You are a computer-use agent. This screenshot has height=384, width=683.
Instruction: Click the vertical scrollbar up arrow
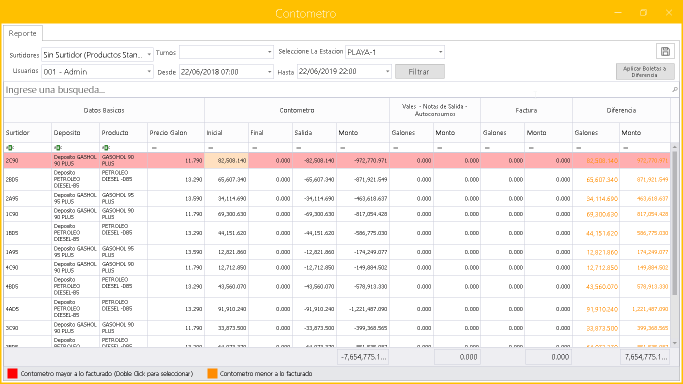[x=675, y=147]
